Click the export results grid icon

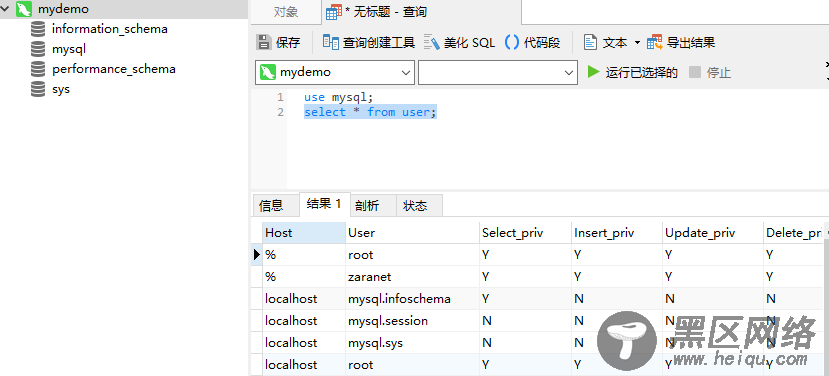[655, 42]
